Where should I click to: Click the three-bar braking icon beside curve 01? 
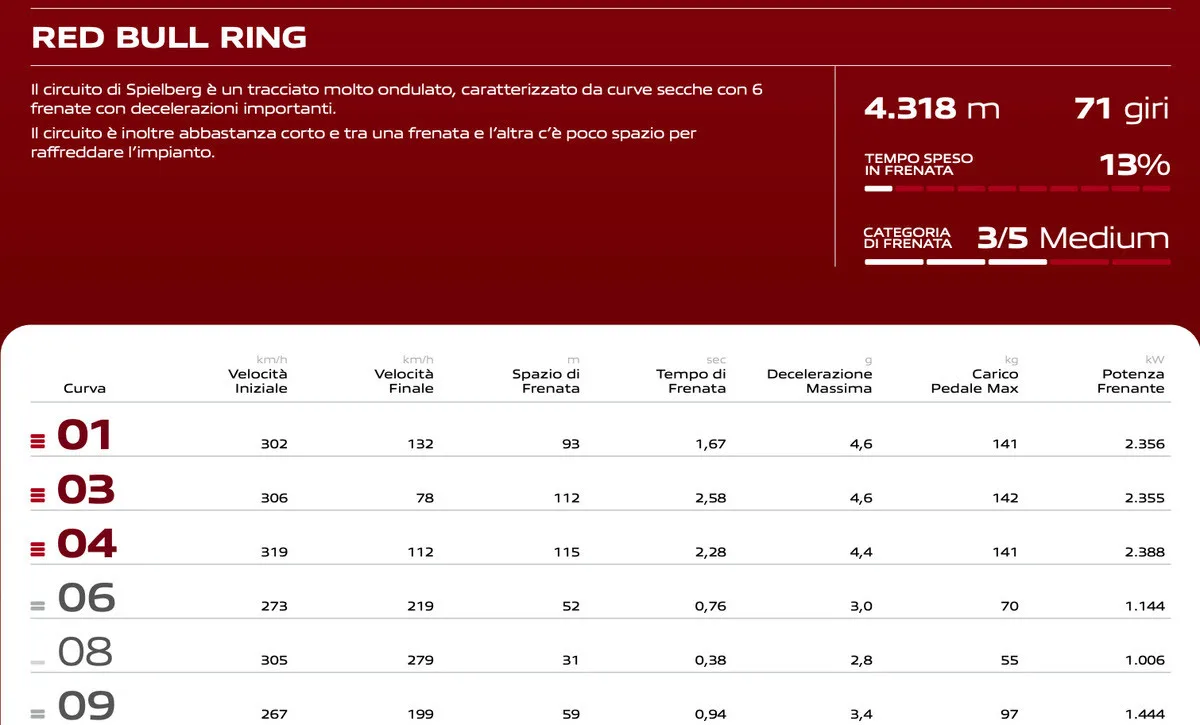pos(38,439)
